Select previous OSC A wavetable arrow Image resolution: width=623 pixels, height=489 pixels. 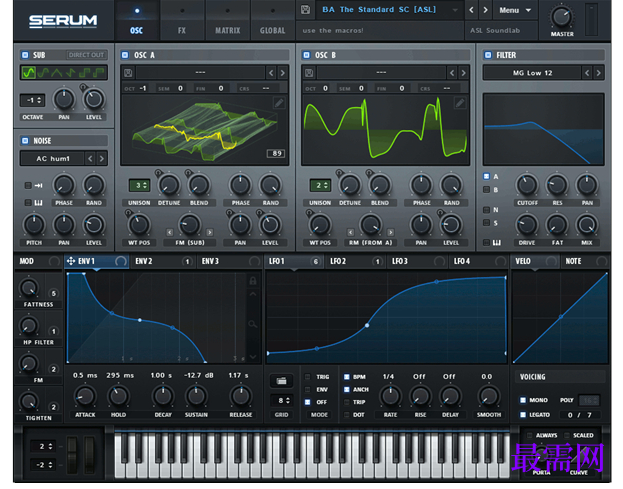[271, 73]
